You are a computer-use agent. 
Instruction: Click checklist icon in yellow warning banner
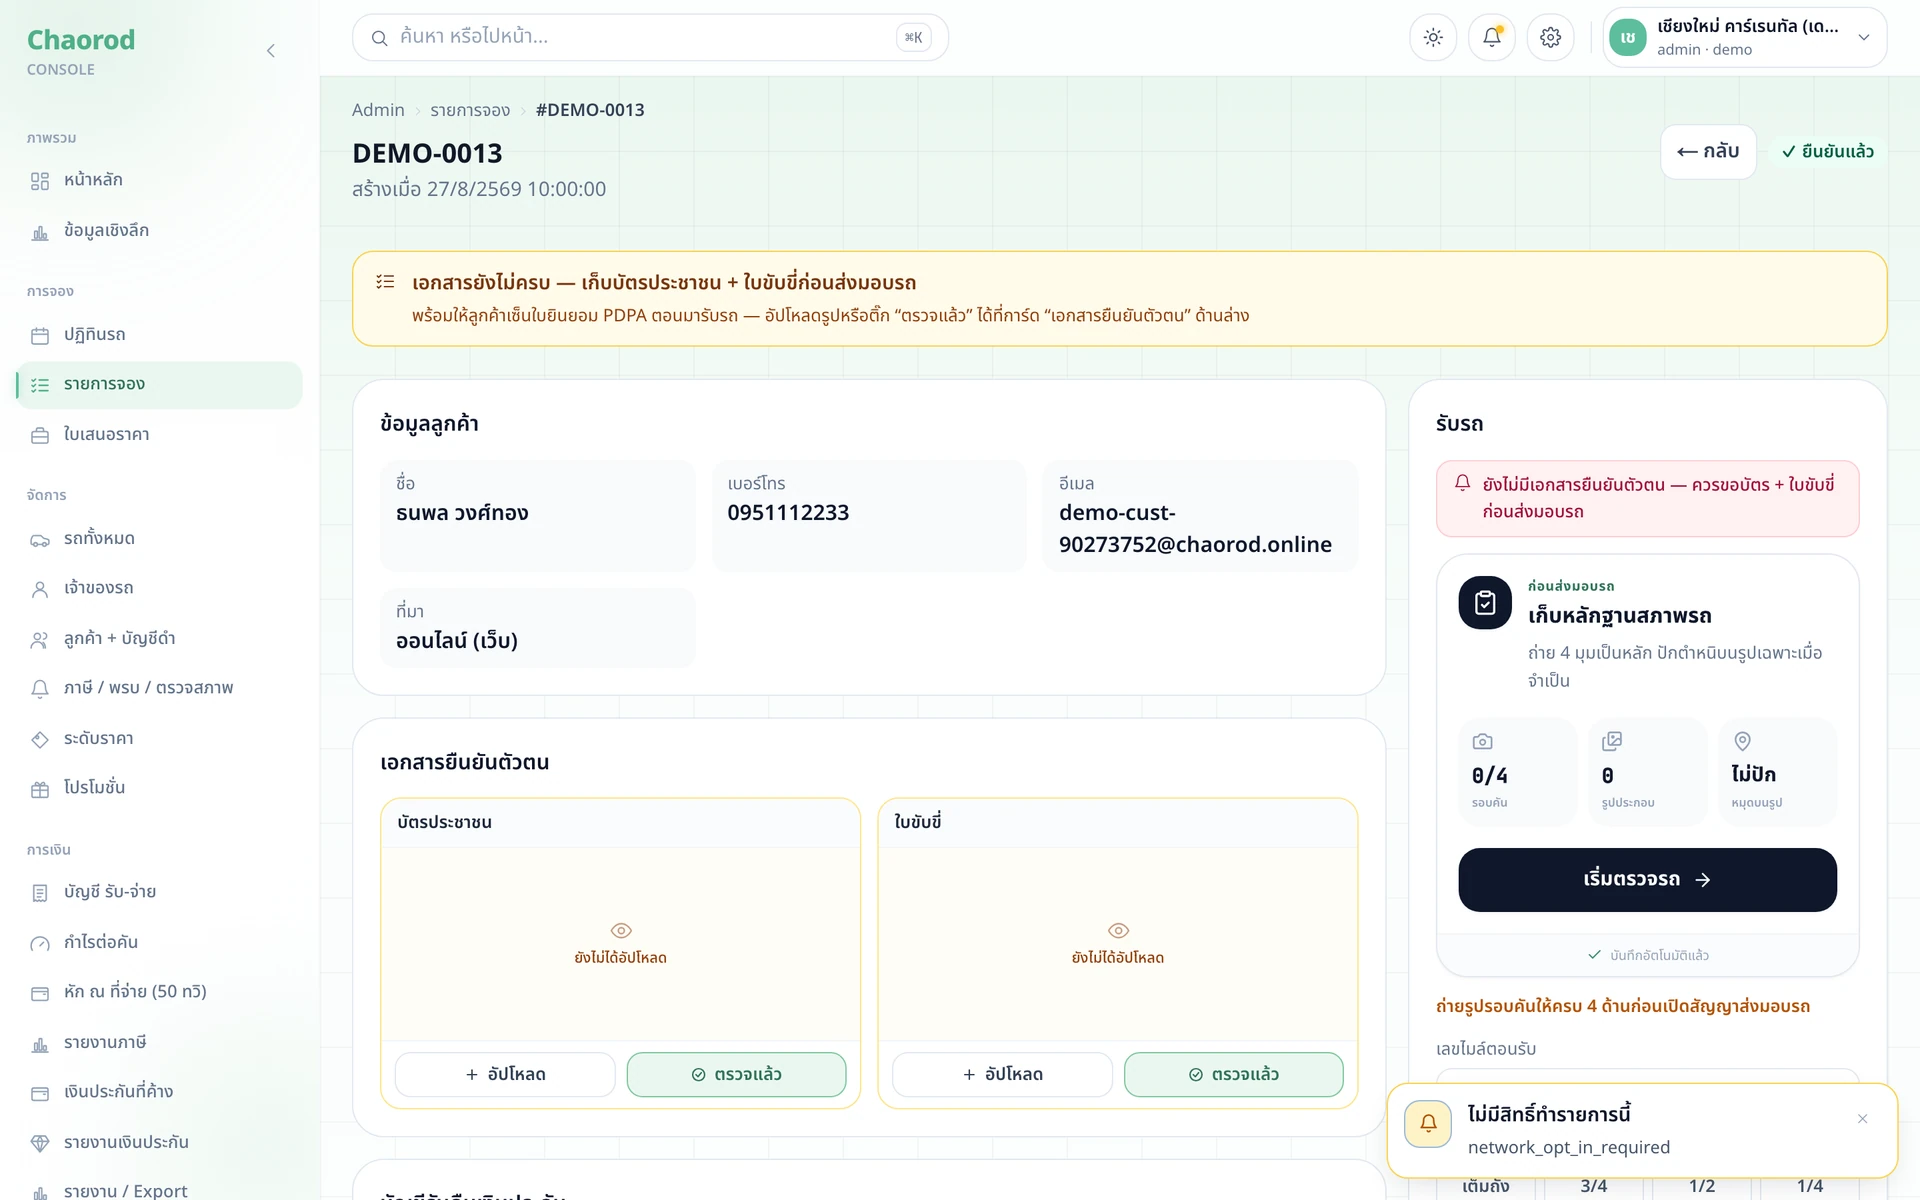coord(385,282)
